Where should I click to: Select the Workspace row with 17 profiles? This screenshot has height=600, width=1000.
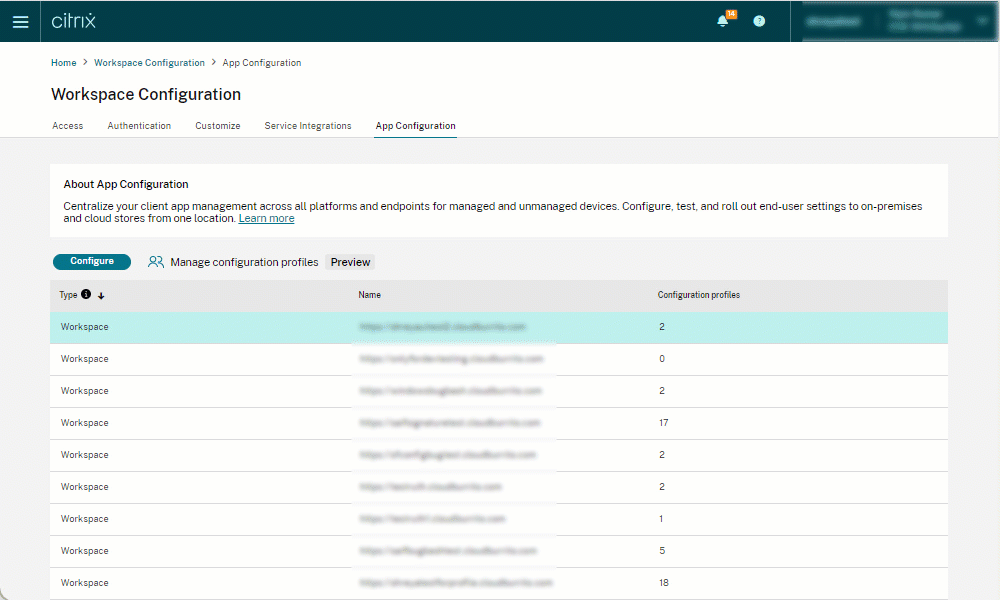498,423
